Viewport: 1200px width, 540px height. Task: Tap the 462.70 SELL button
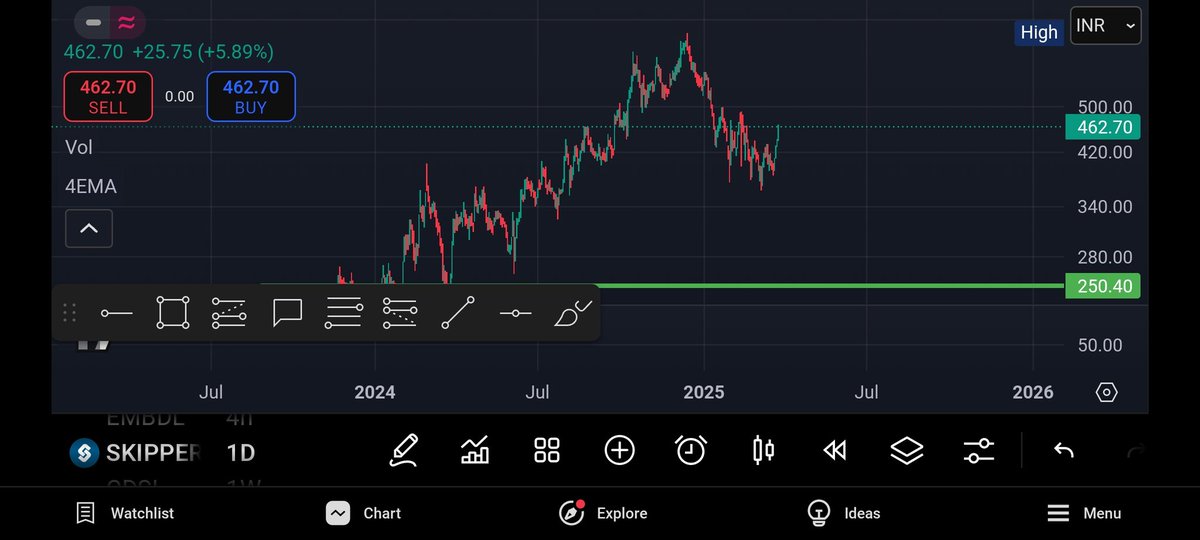click(108, 97)
